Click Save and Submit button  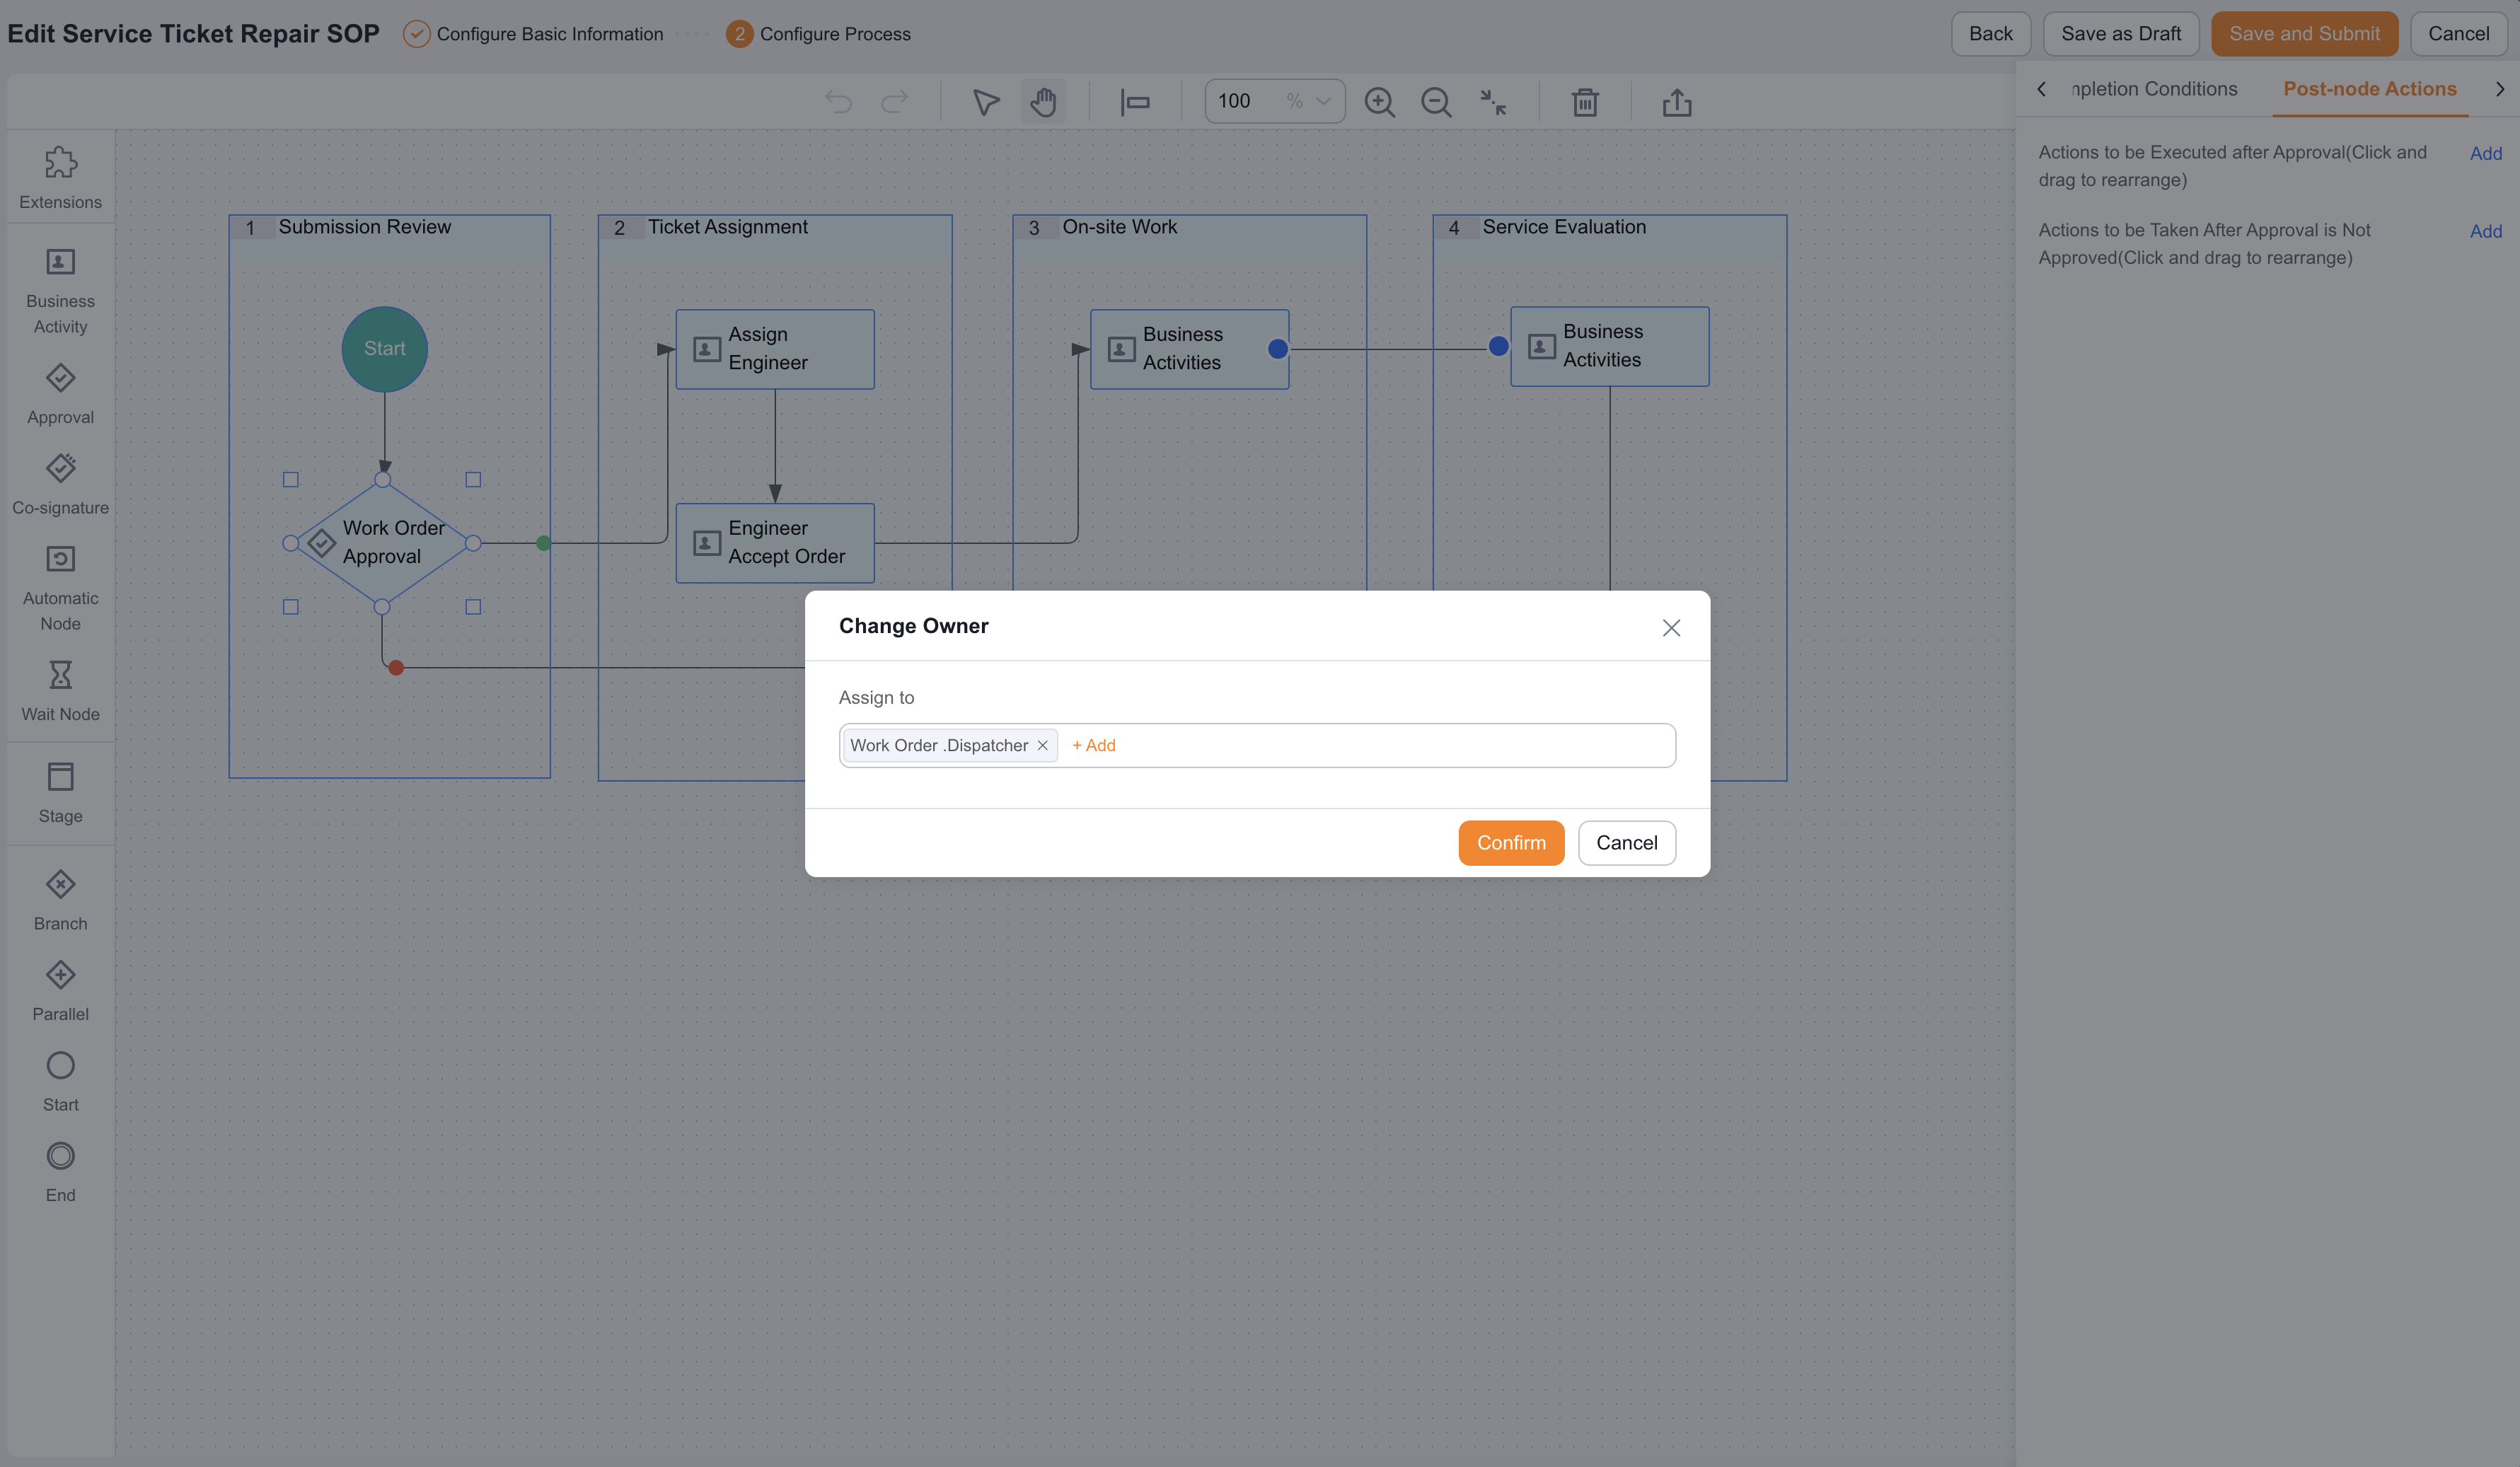(2304, 34)
